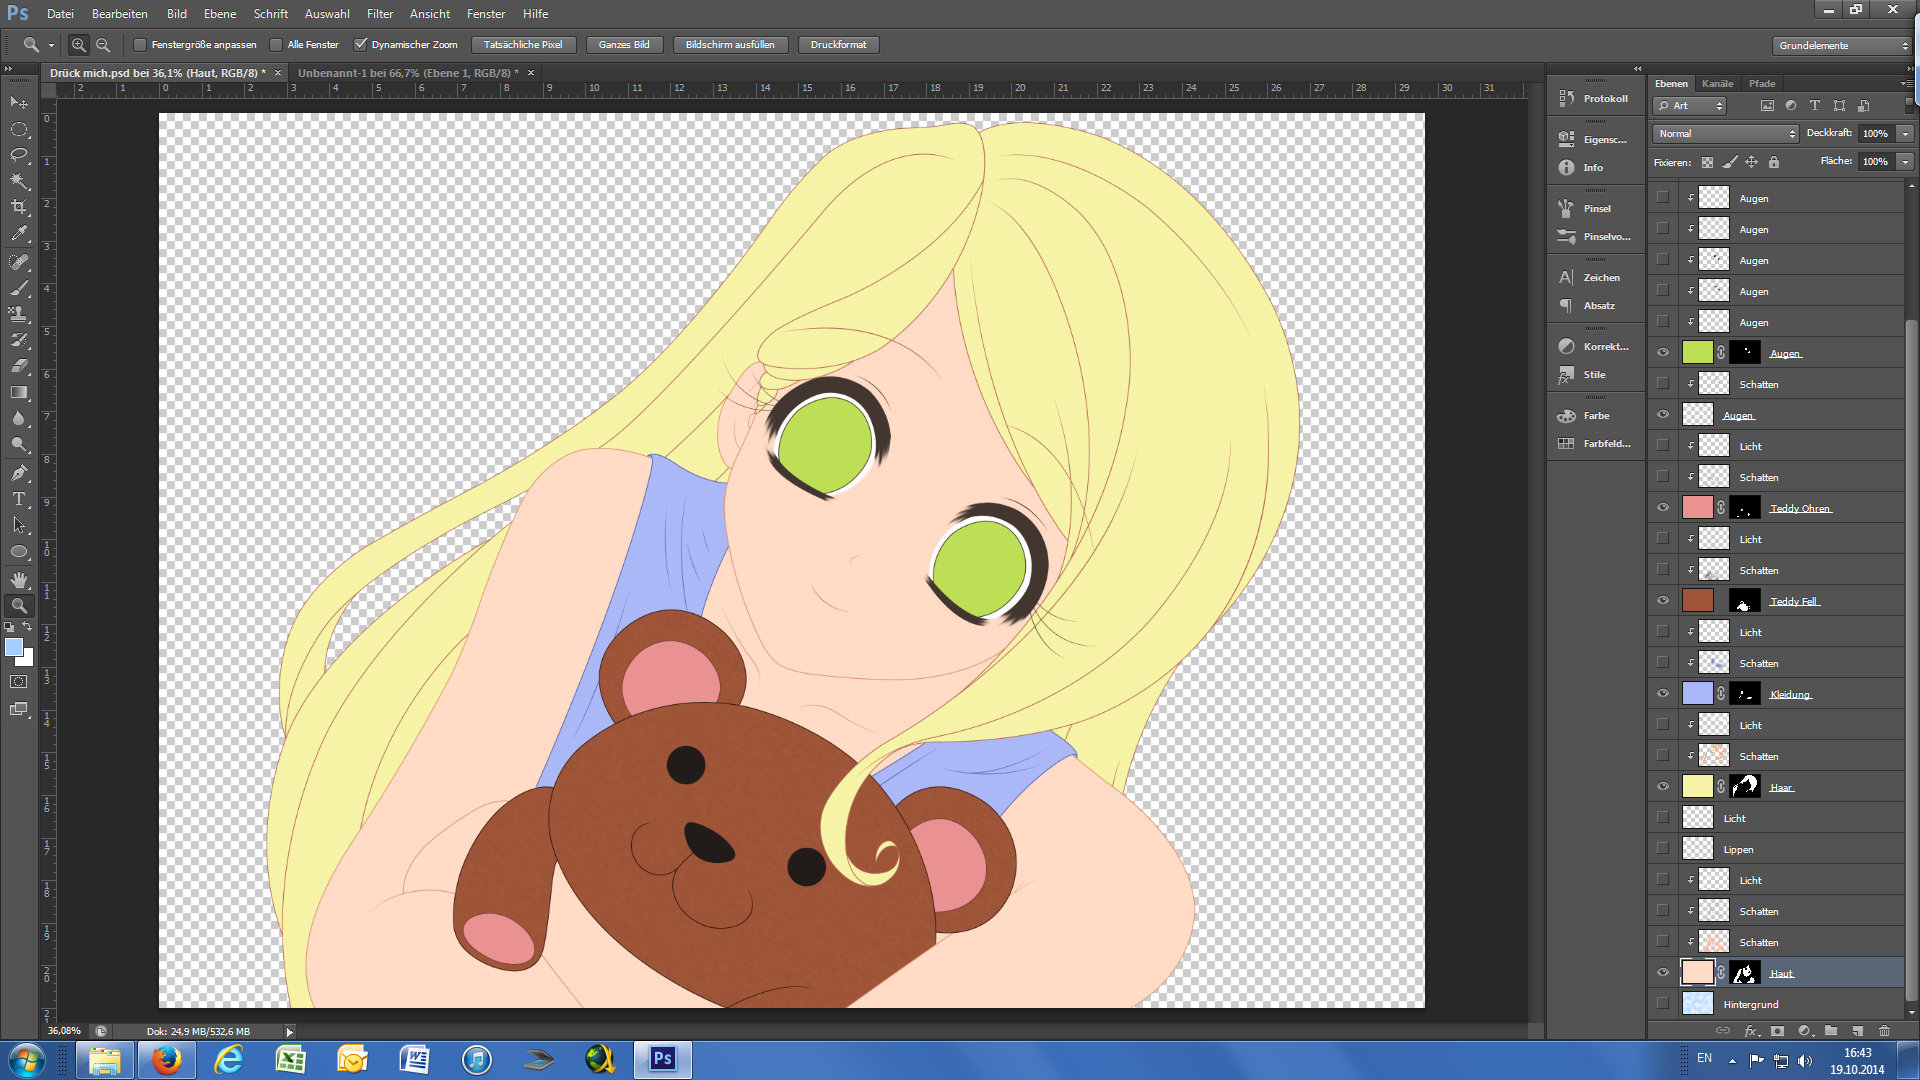1920x1080 pixels.
Task: Select the Eraser tool
Action: (x=19, y=366)
